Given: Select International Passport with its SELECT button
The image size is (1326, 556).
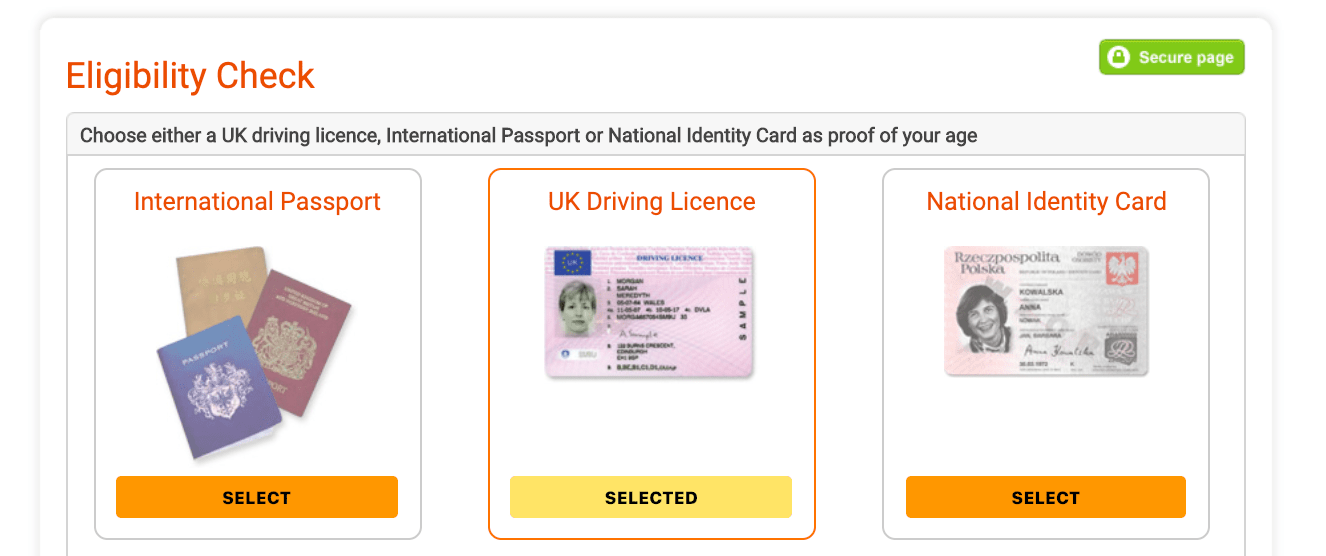Looking at the screenshot, I should click(x=257, y=497).
